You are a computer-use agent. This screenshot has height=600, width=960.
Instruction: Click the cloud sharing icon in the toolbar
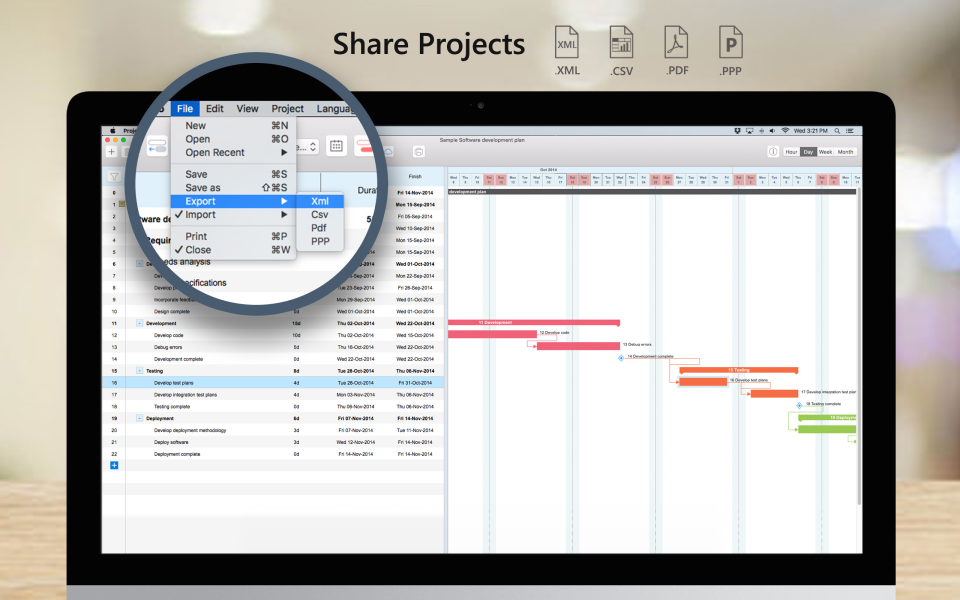coord(388,152)
